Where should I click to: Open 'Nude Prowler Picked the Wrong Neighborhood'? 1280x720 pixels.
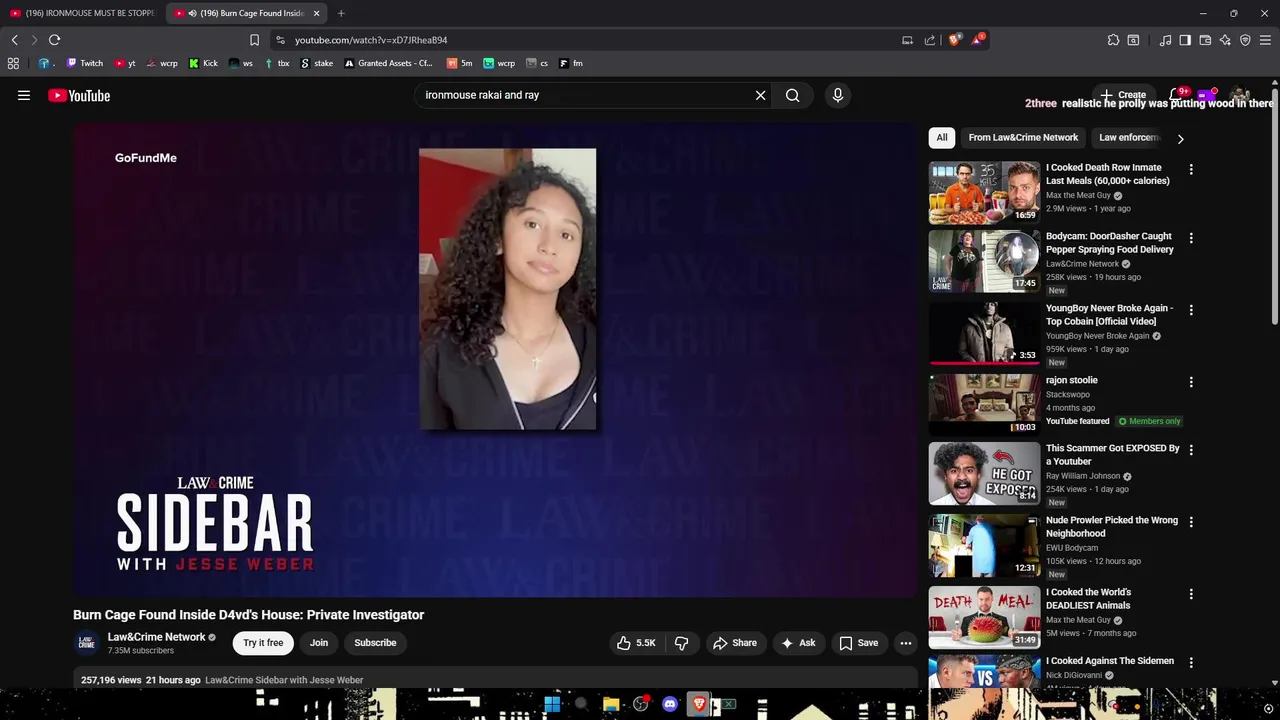click(1112, 527)
